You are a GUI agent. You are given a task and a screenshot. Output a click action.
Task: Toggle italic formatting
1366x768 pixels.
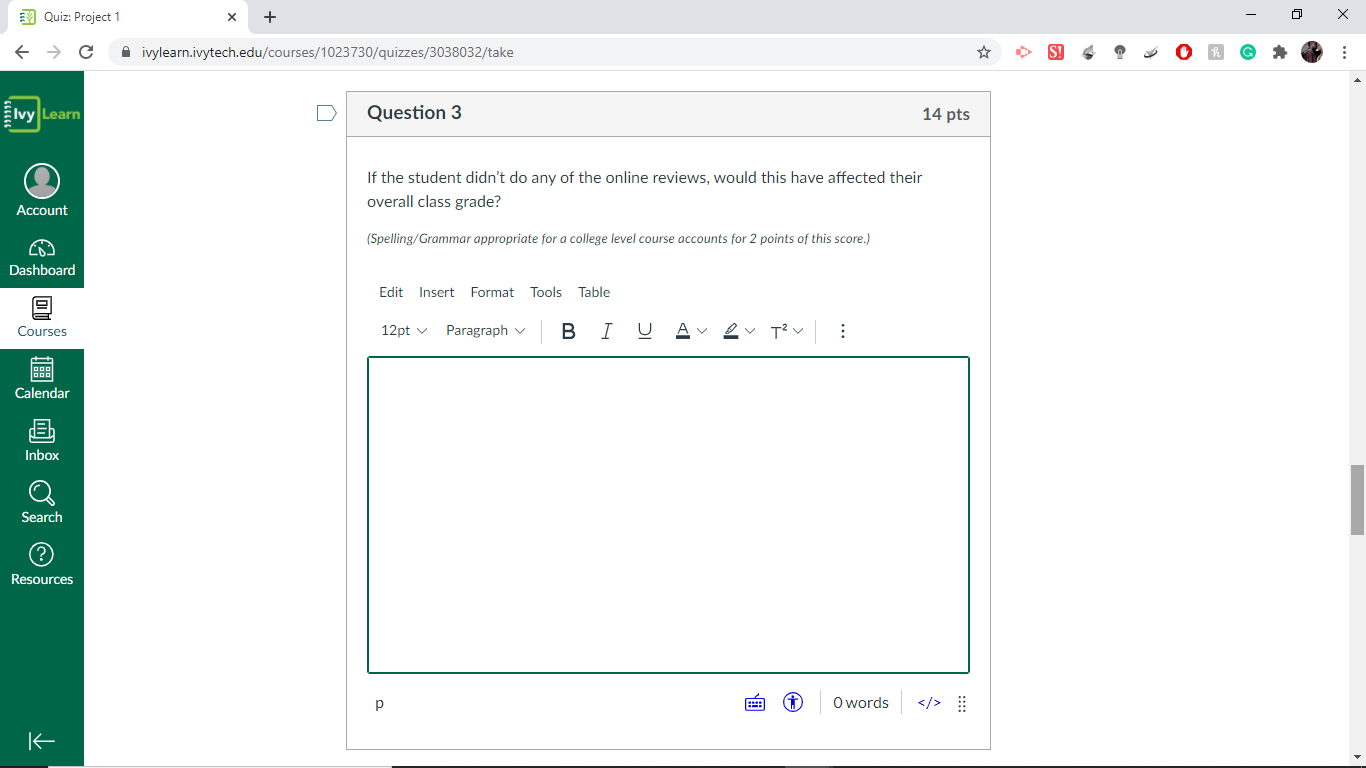click(x=606, y=330)
